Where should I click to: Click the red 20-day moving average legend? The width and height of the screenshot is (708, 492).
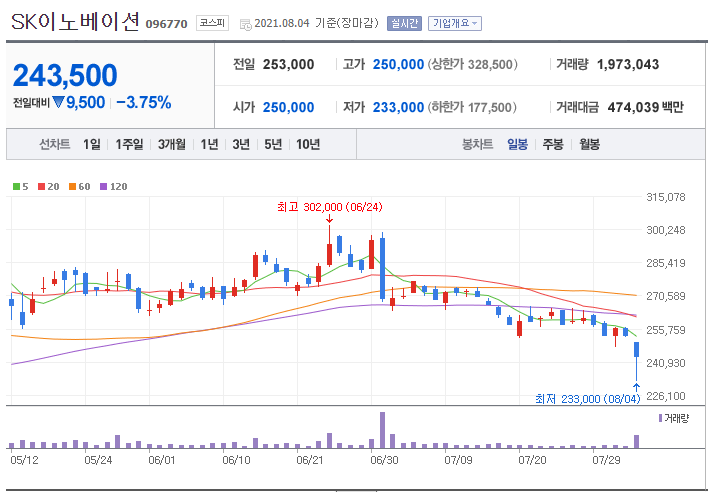(x=48, y=186)
